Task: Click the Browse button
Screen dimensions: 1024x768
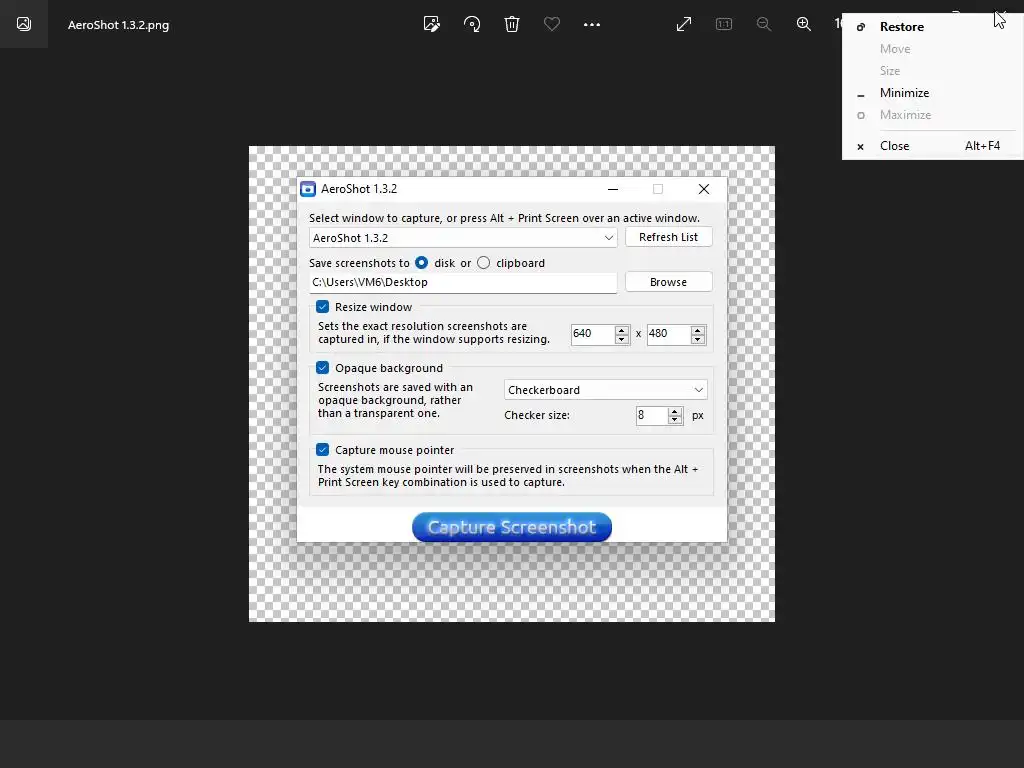Action: pyautogui.click(x=668, y=282)
